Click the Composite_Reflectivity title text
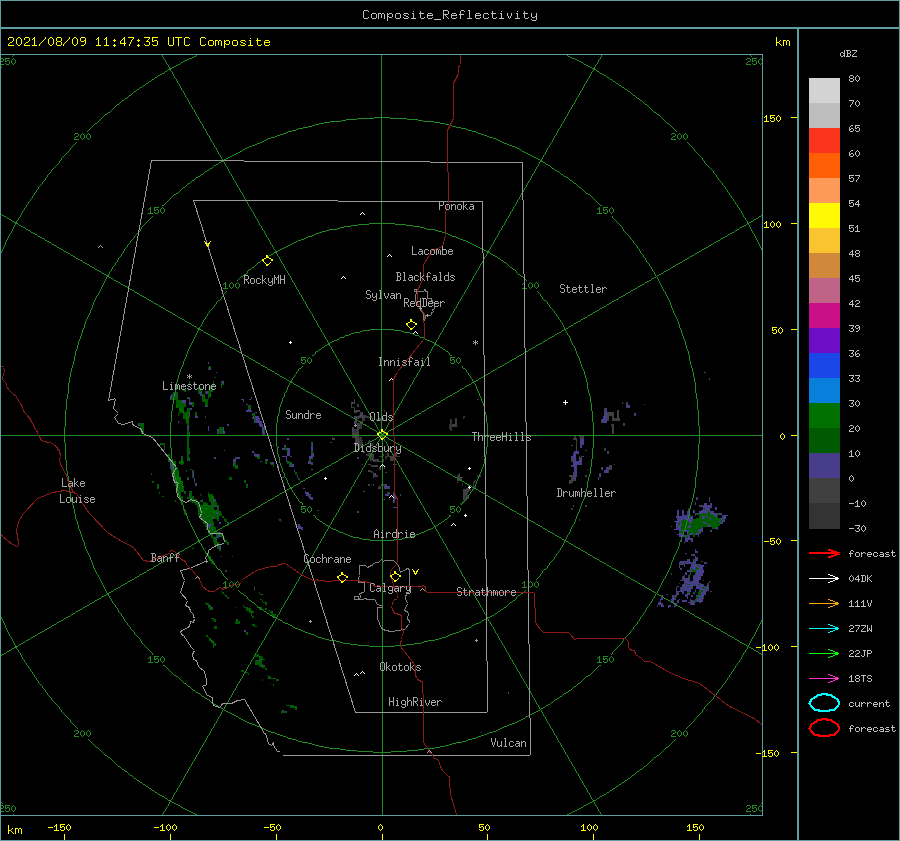The width and height of the screenshot is (900, 841). tap(450, 15)
